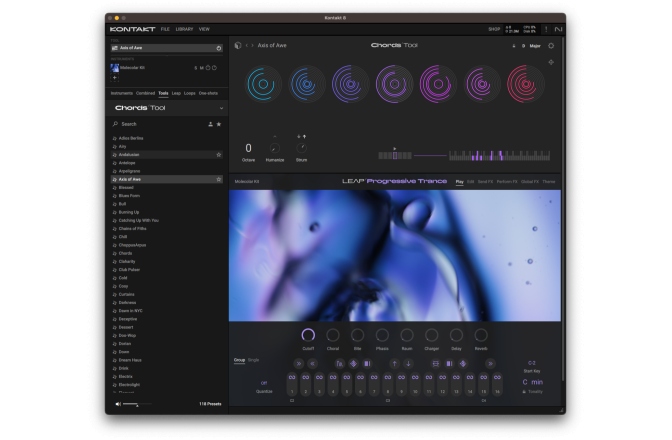Image resolution: width=672 pixels, height=440 pixels.
Task: Adjust the Octave value 0
Action: 248,148
